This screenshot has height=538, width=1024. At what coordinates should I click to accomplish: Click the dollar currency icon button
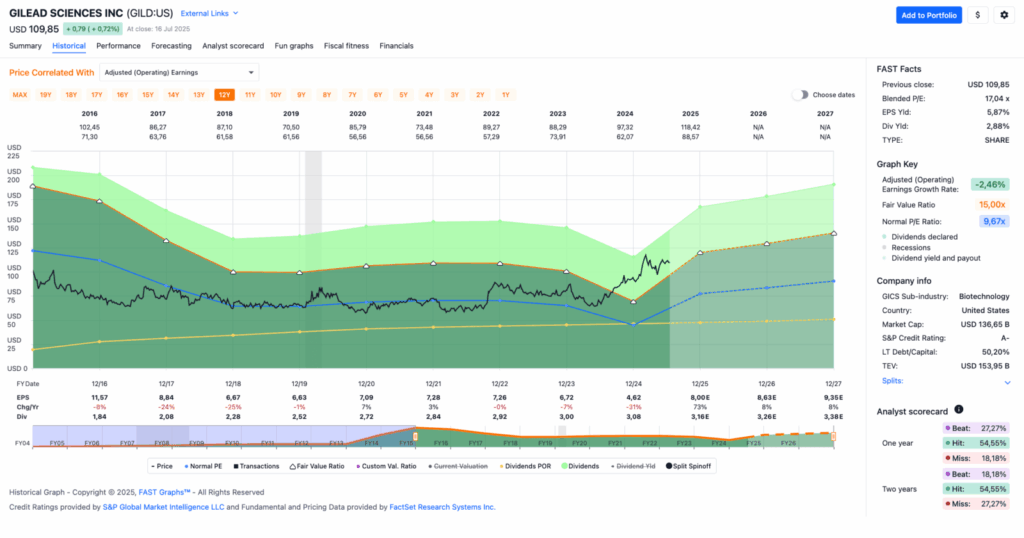click(978, 15)
